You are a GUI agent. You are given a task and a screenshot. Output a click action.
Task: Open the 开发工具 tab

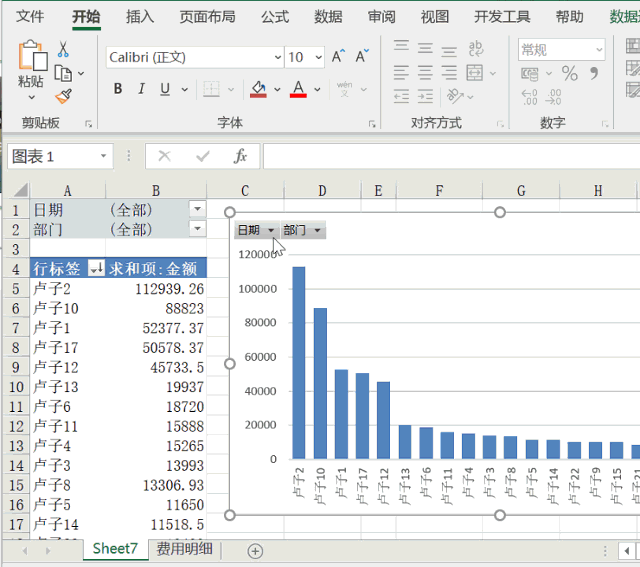tap(502, 17)
